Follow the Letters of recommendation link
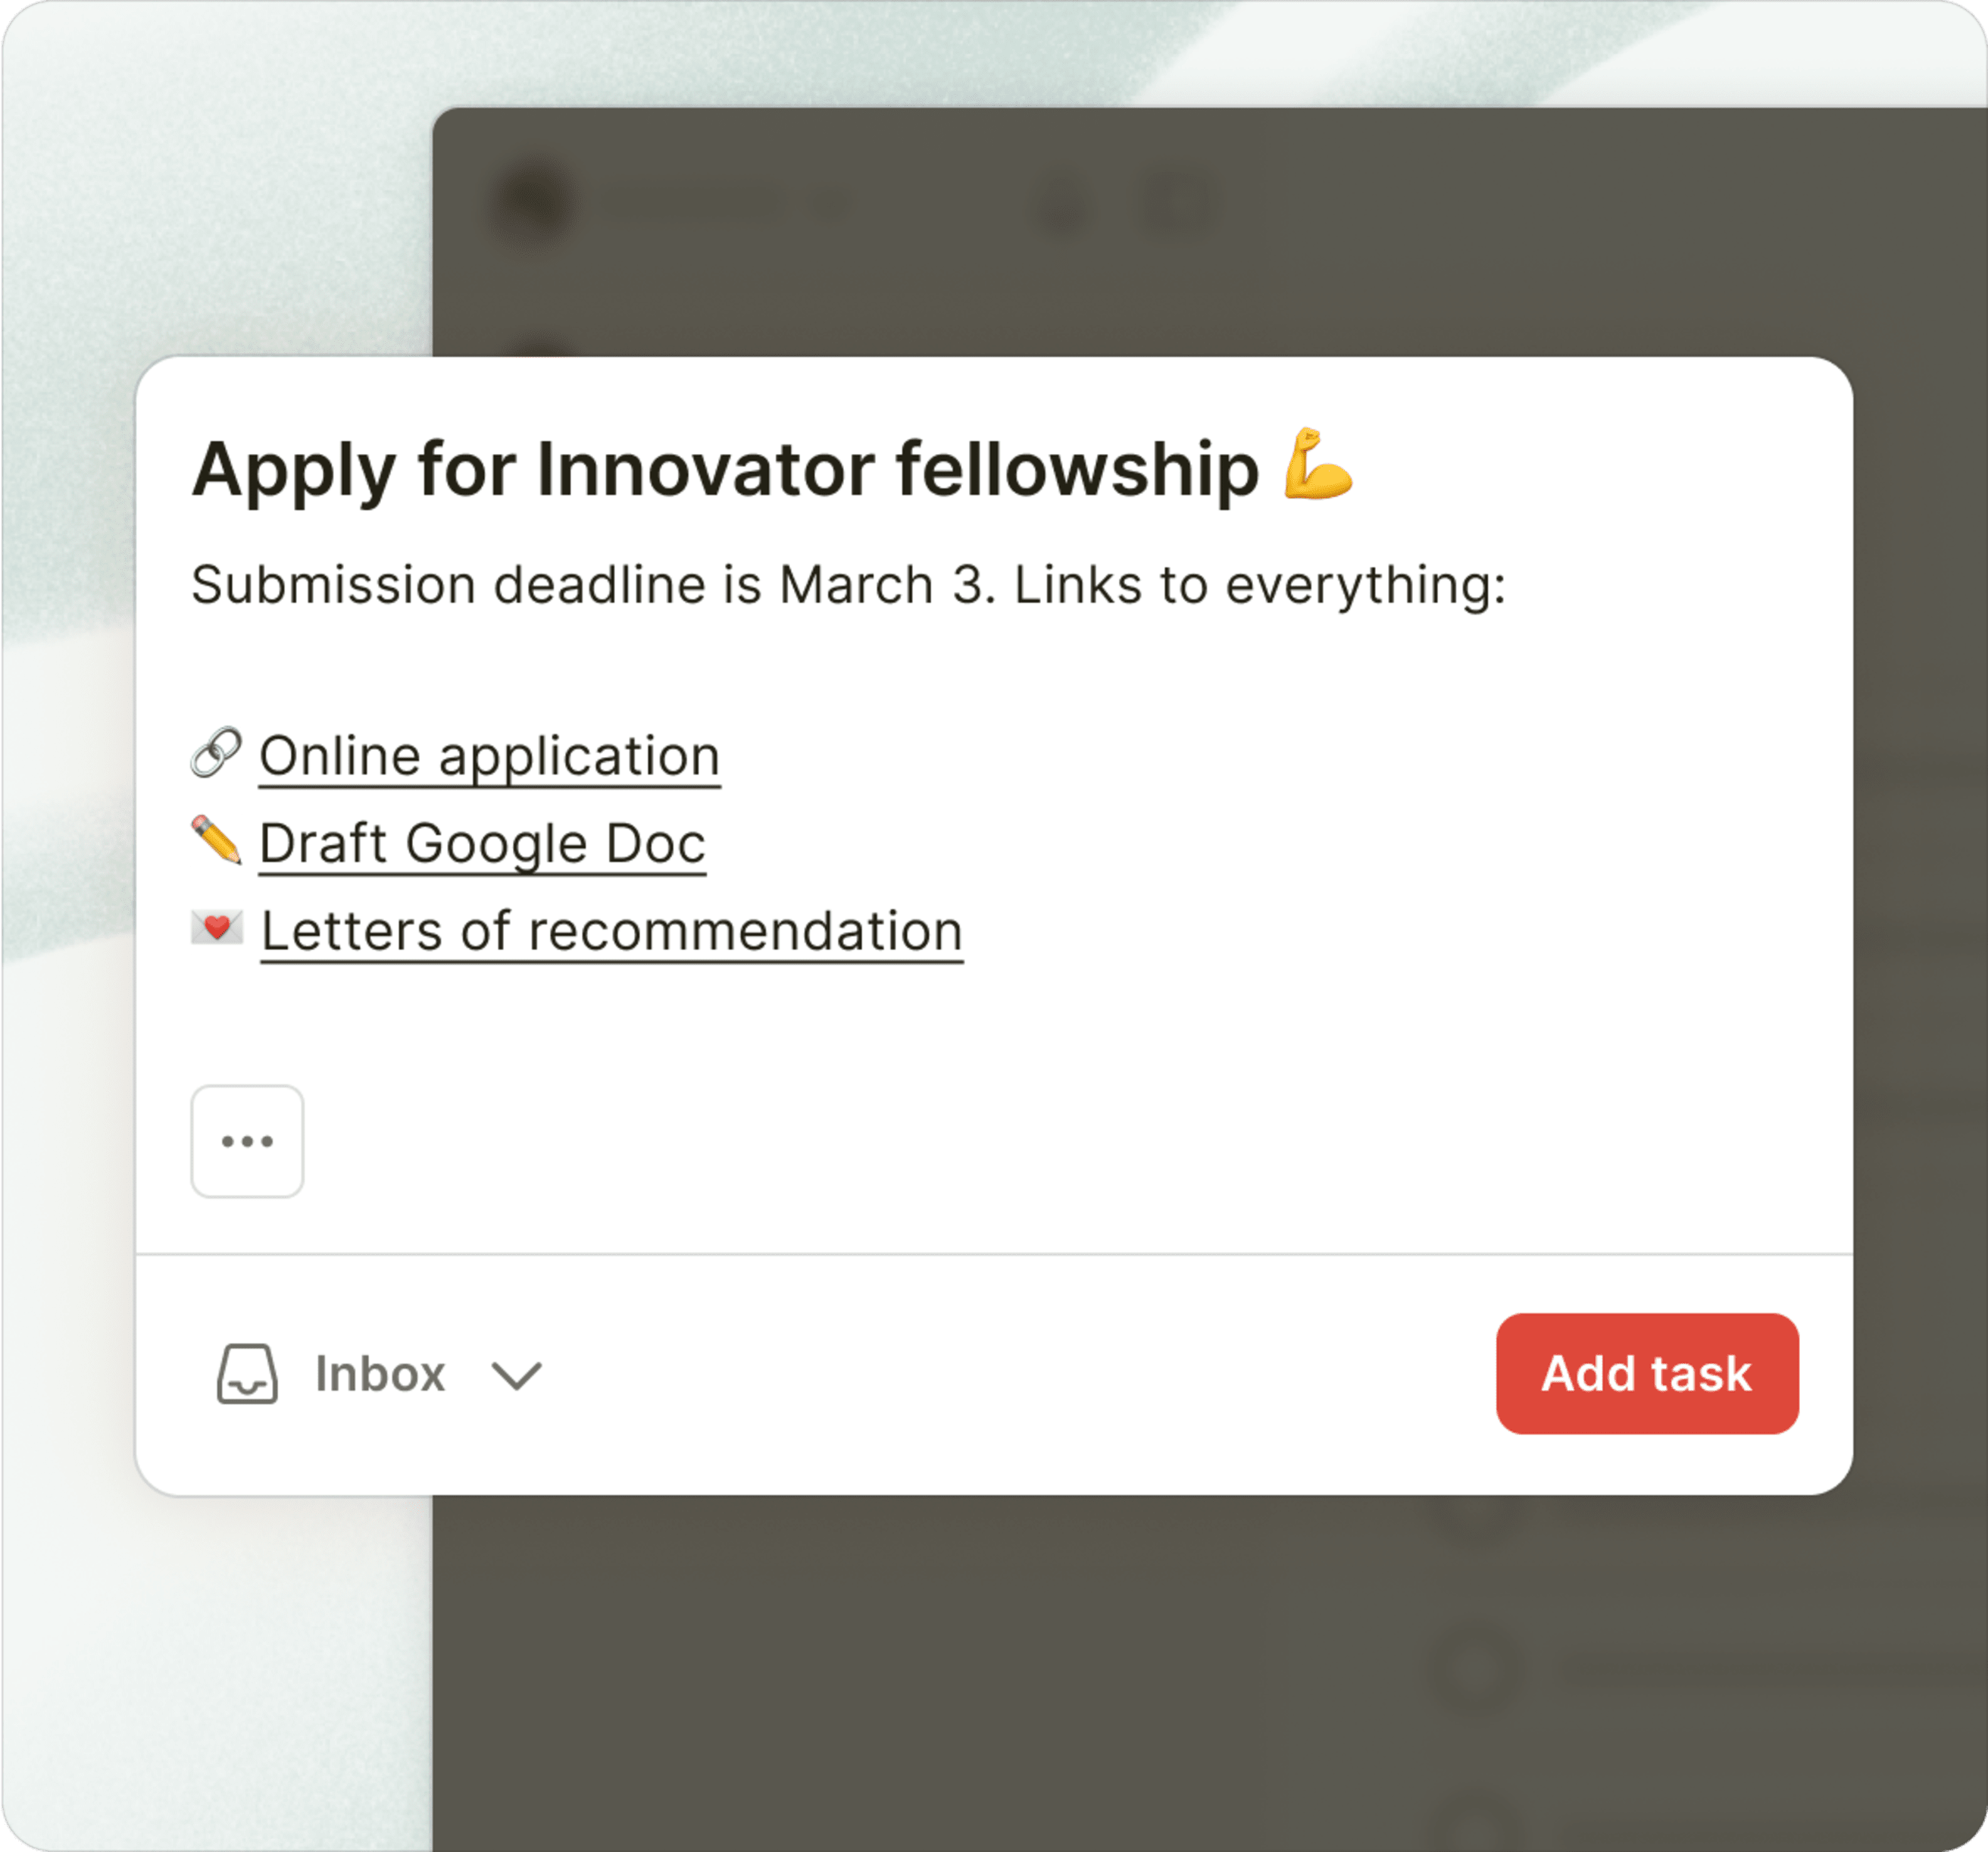 click(x=611, y=931)
